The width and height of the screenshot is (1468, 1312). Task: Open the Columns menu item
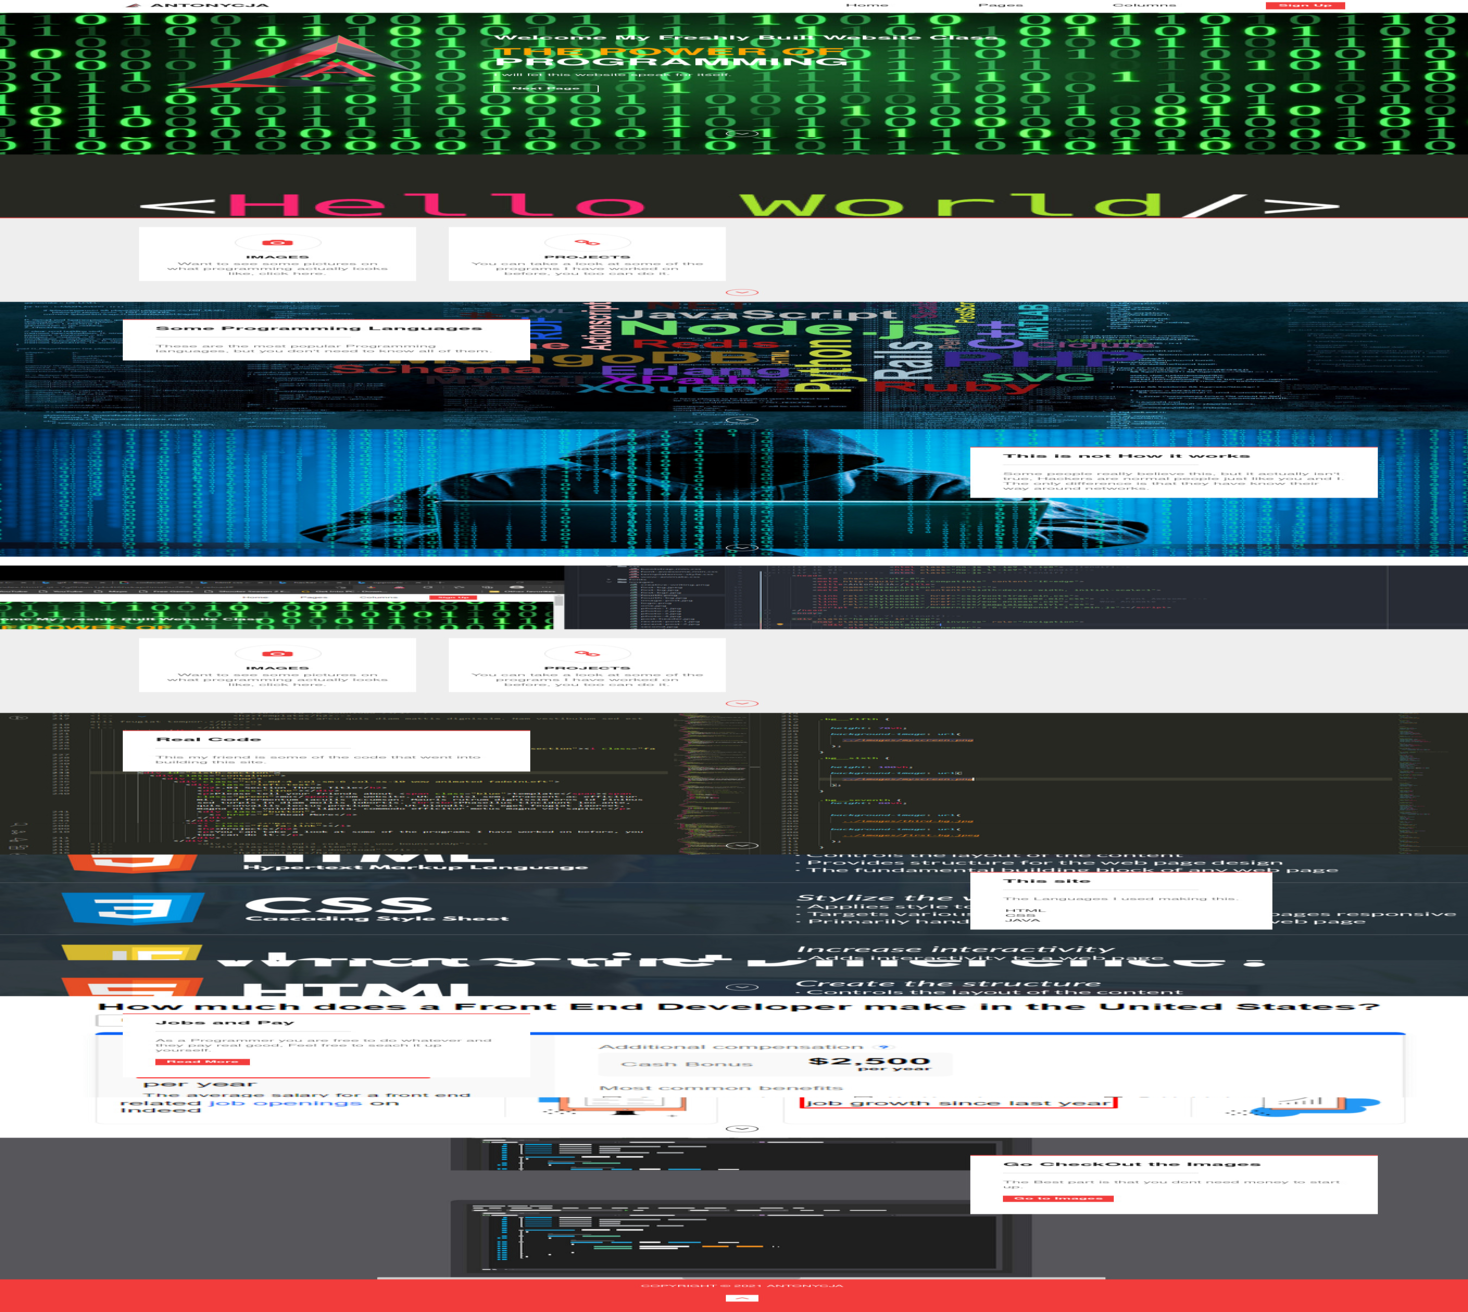(1144, 5)
